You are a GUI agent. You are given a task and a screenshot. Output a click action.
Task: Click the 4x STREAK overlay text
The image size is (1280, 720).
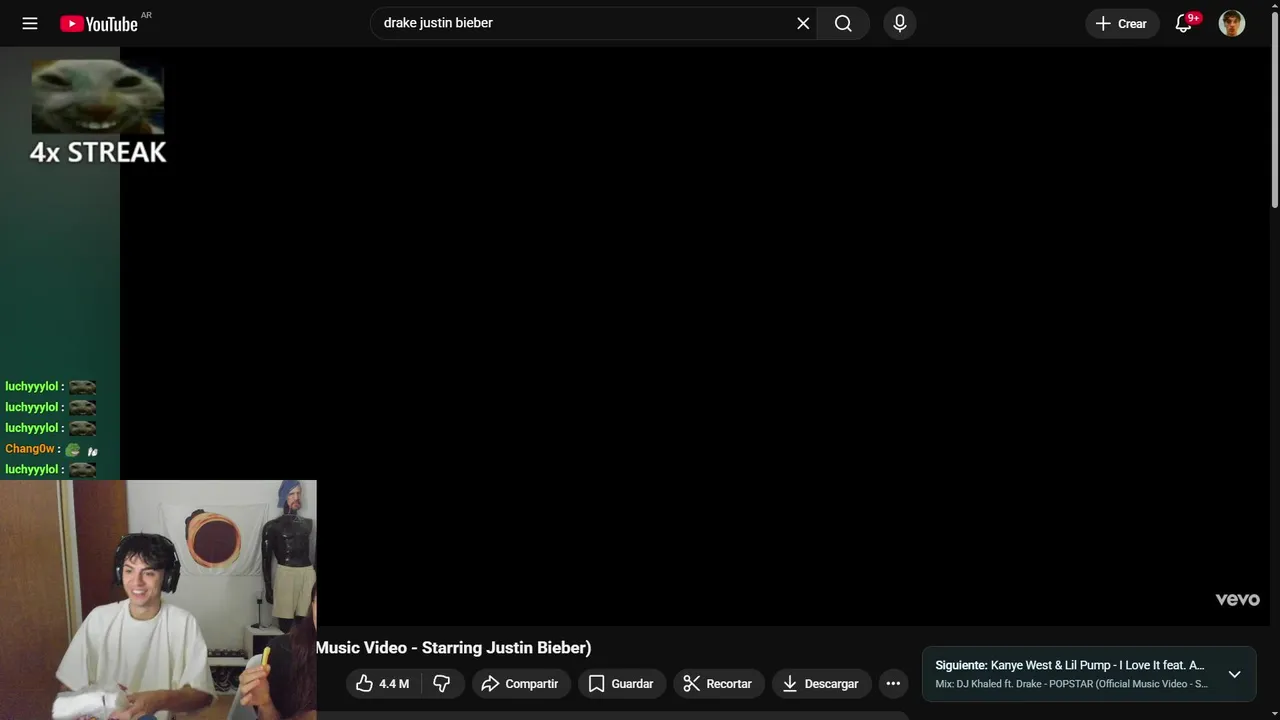tap(98, 152)
